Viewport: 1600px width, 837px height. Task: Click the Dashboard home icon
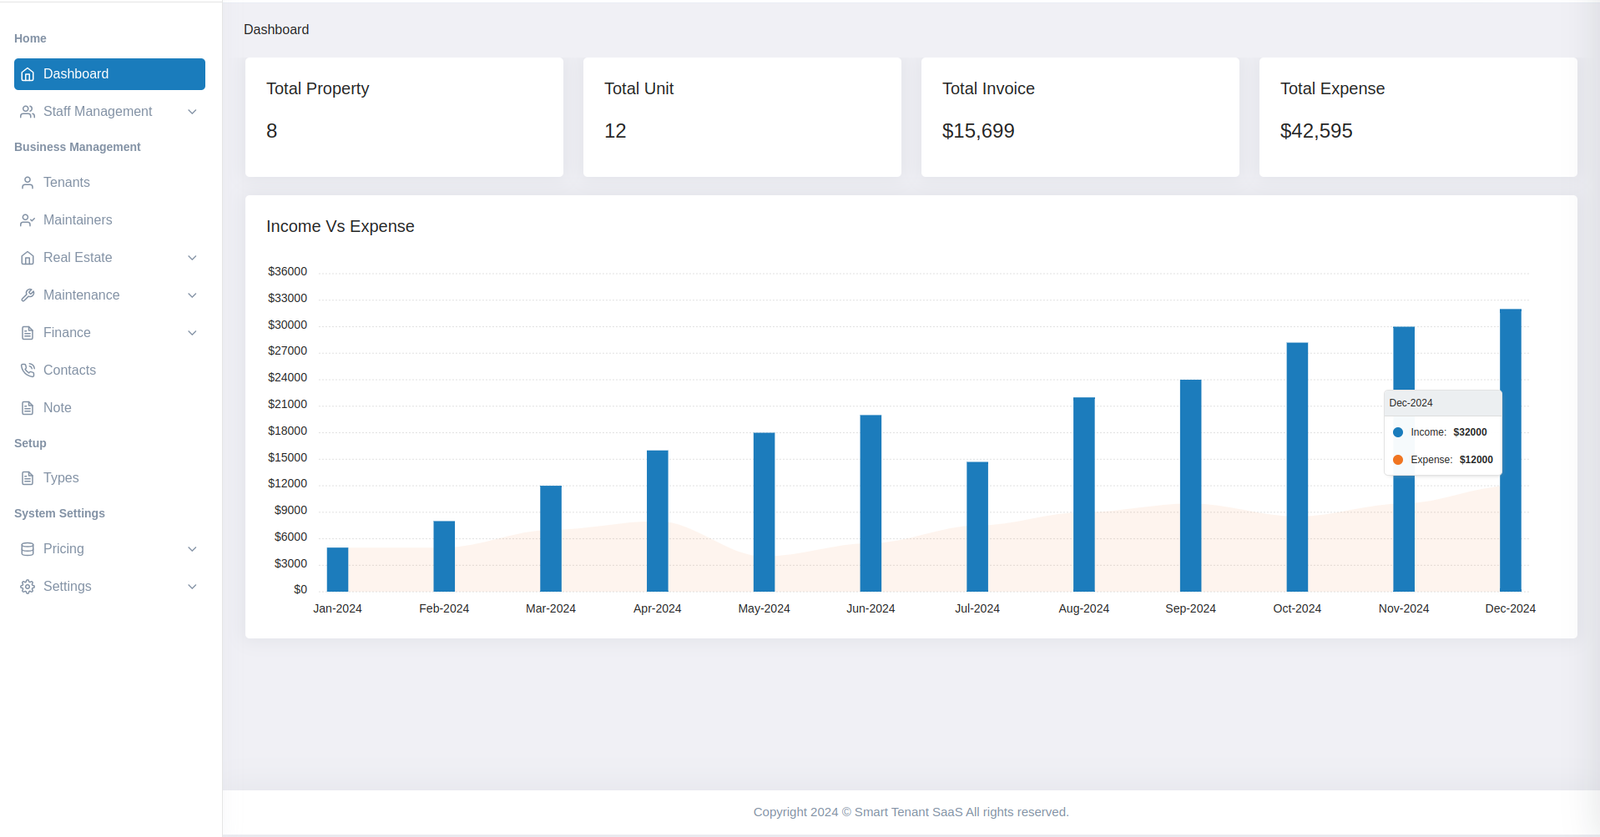pyautogui.click(x=28, y=74)
